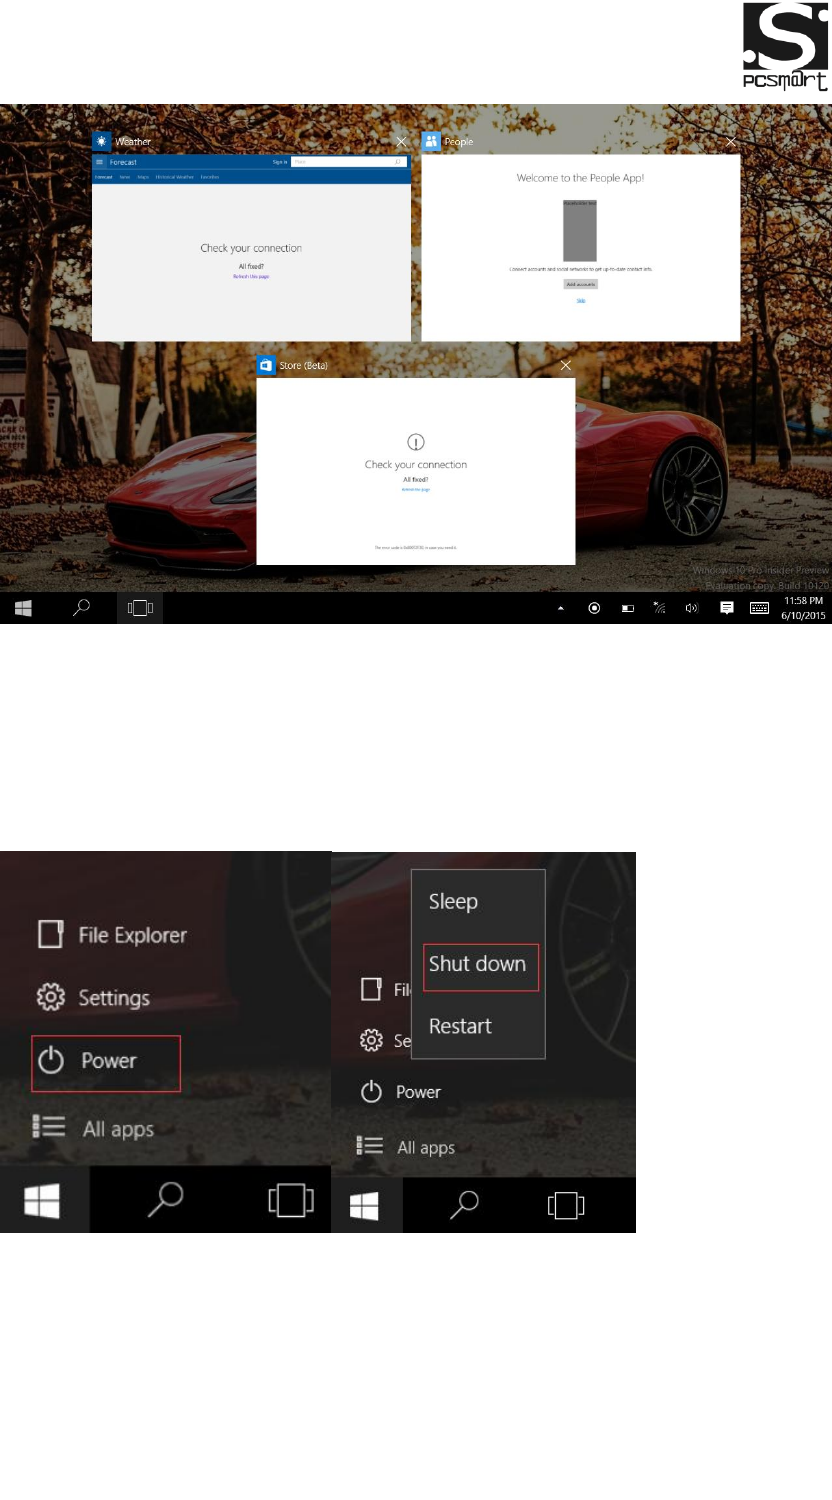Image resolution: width=832 pixels, height=1500 pixels.
Task: Open All apps in the menu showing the Sleep popup
Action: coord(406,1147)
